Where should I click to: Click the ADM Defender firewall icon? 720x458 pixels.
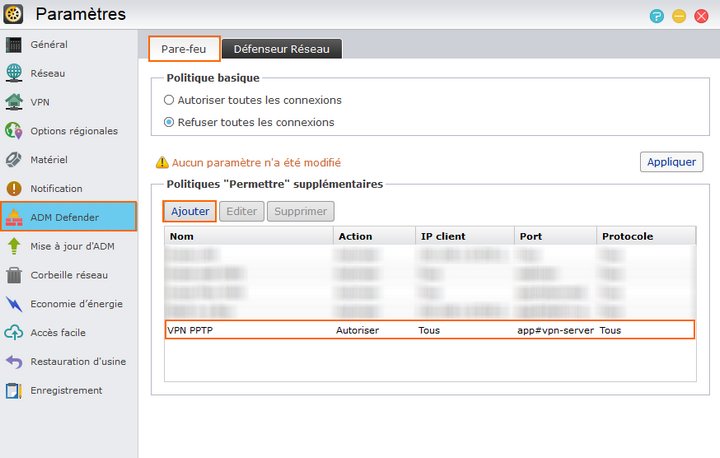coord(14,217)
